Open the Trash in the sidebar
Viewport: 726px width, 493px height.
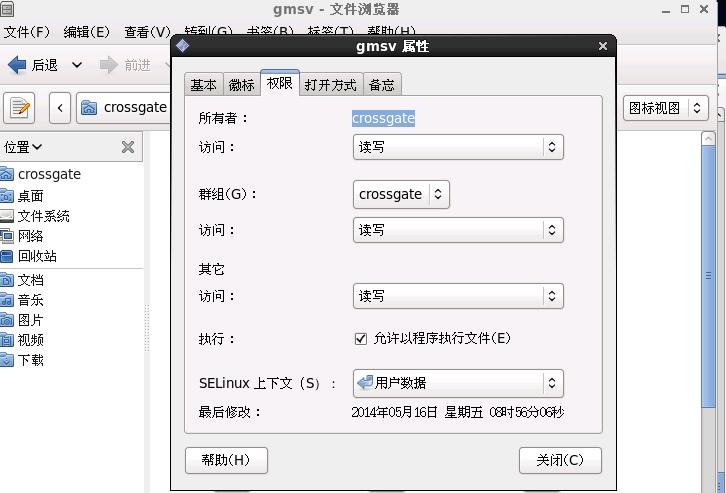click(36, 256)
